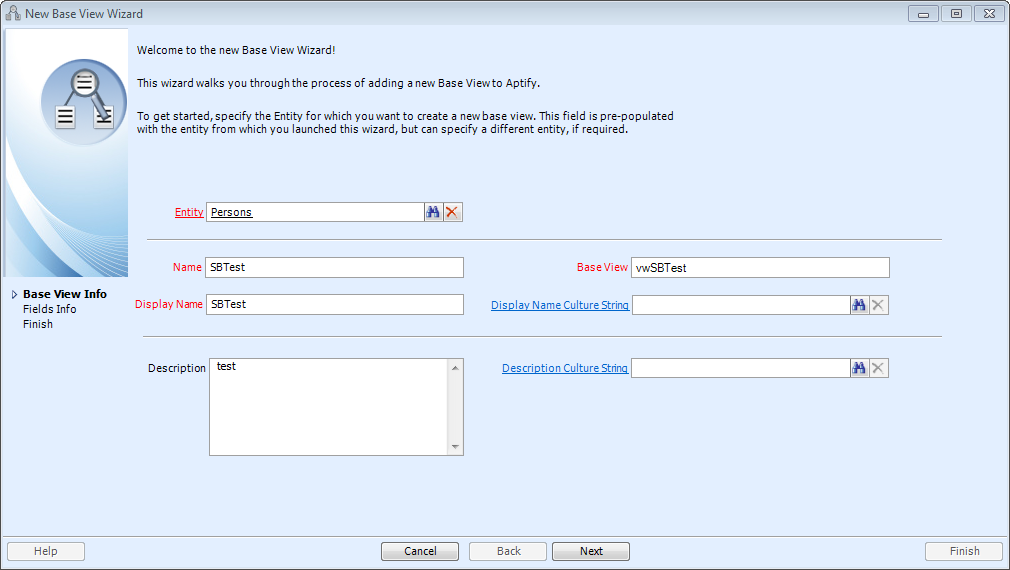
Task: Click clear icon for Display Name Culture String
Action: click(879, 305)
